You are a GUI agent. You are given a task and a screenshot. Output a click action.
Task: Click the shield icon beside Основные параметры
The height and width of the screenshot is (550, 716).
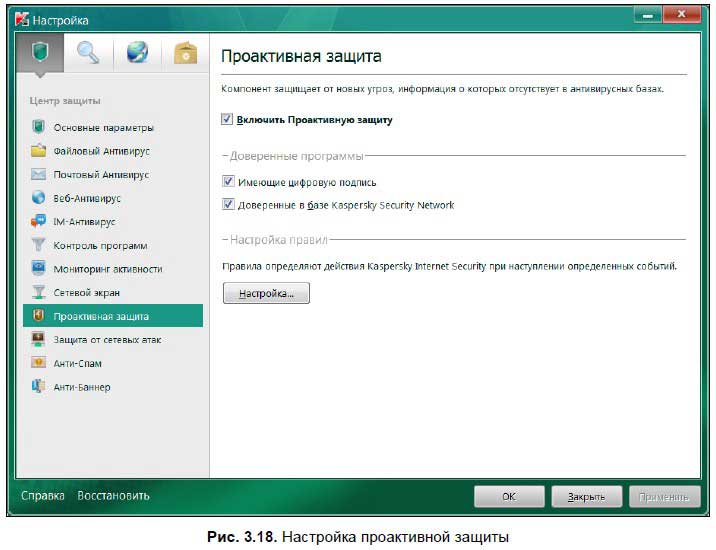pos(38,127)
